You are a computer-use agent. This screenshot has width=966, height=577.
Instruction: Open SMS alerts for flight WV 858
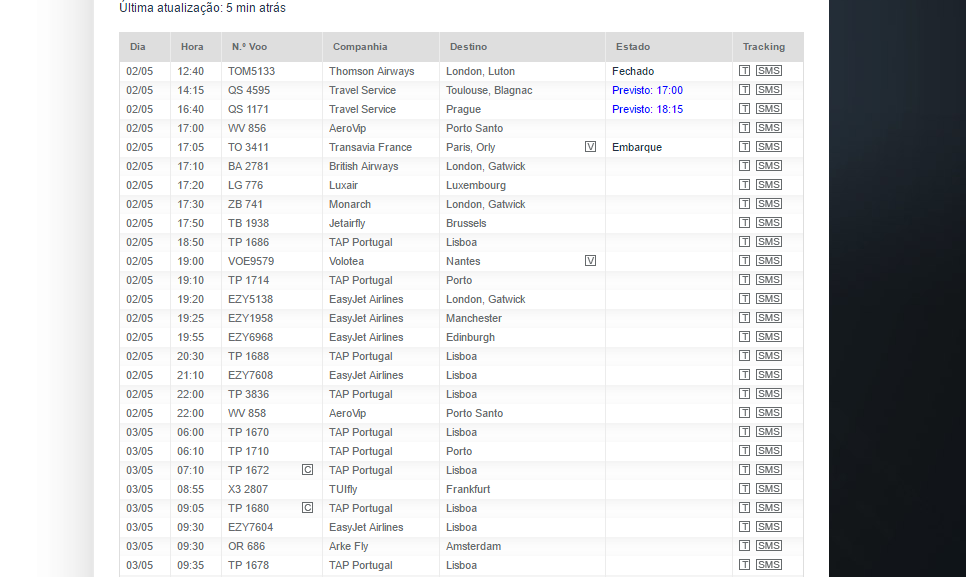pos(769,413)
